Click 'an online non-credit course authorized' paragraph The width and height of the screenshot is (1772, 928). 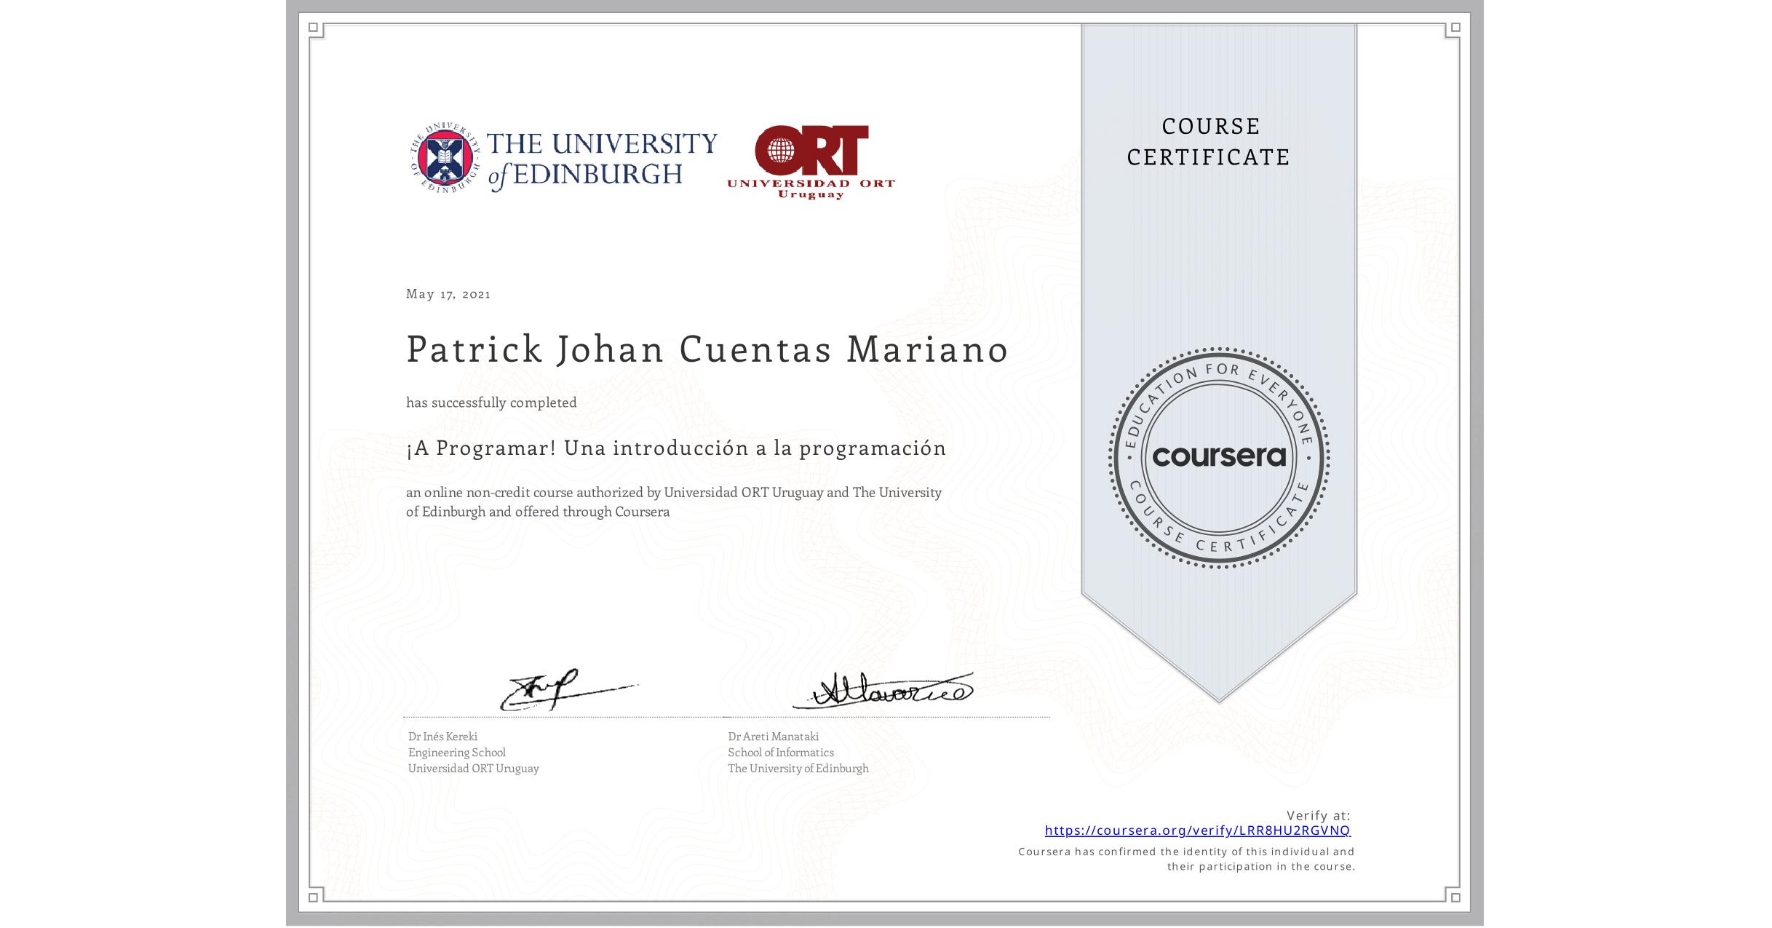674,502
